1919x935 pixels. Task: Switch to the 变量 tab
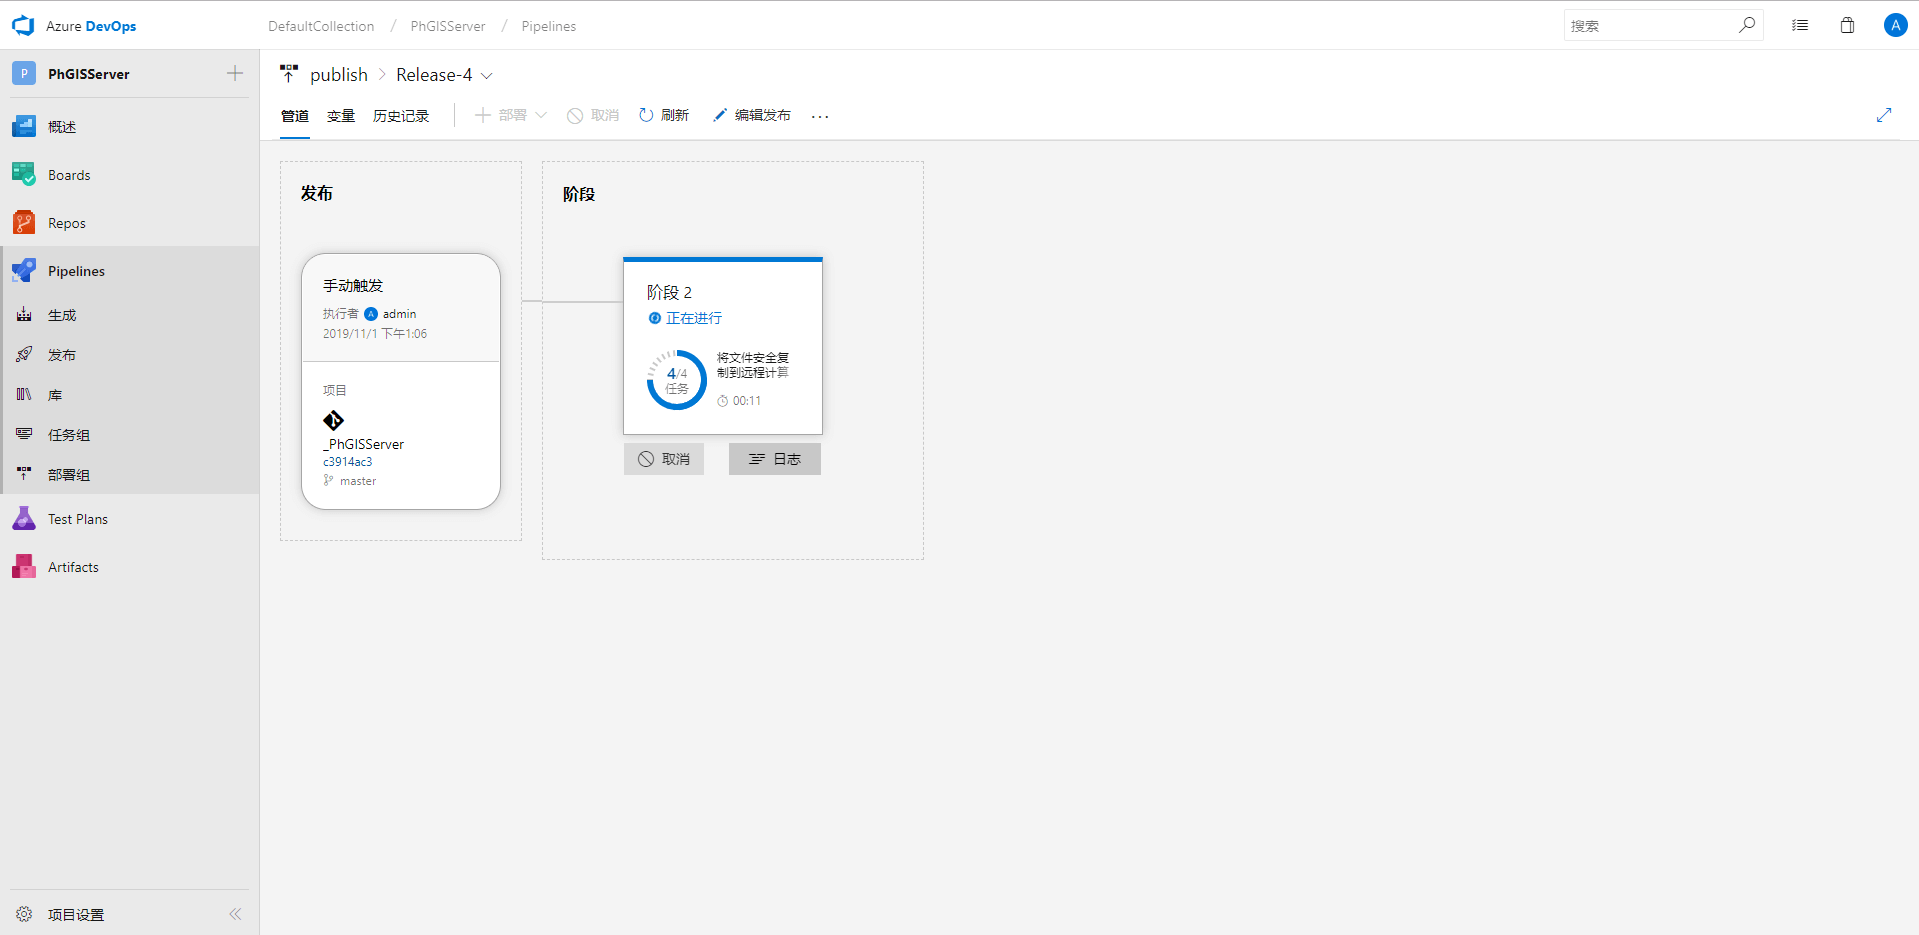[x=341, y=116]
